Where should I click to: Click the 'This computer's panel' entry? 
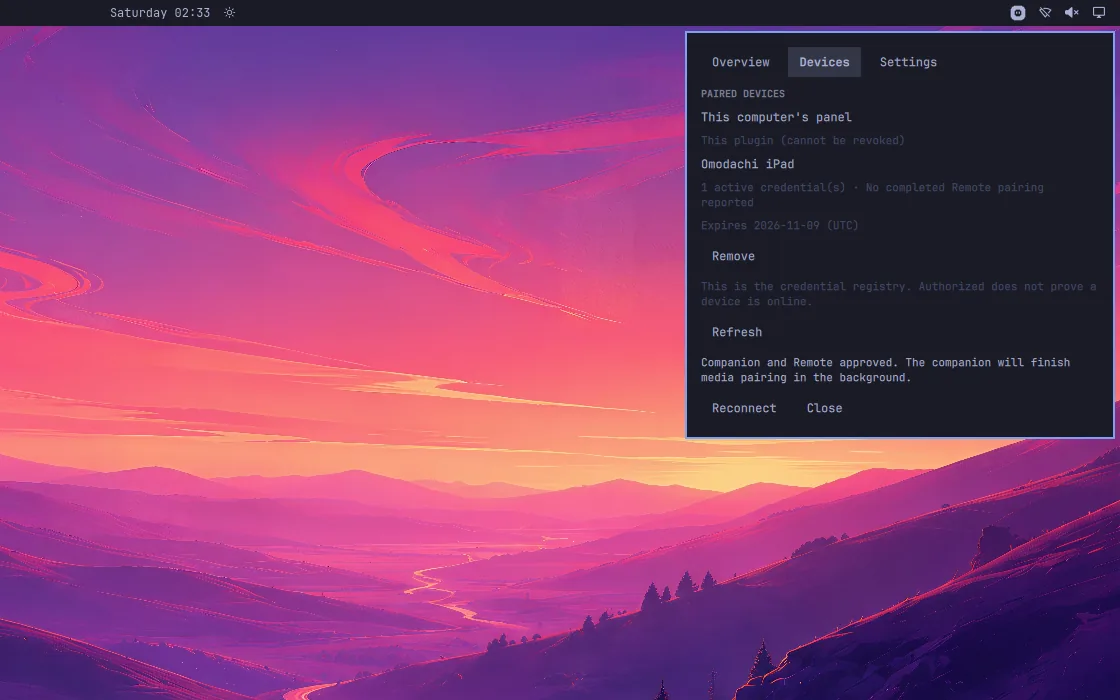(x=776, y=117)
